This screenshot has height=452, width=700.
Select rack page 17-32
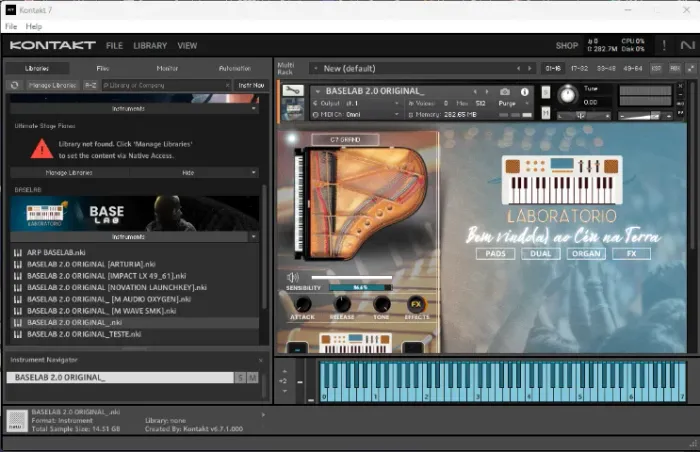pyautogui.click(x=579, y=68)
